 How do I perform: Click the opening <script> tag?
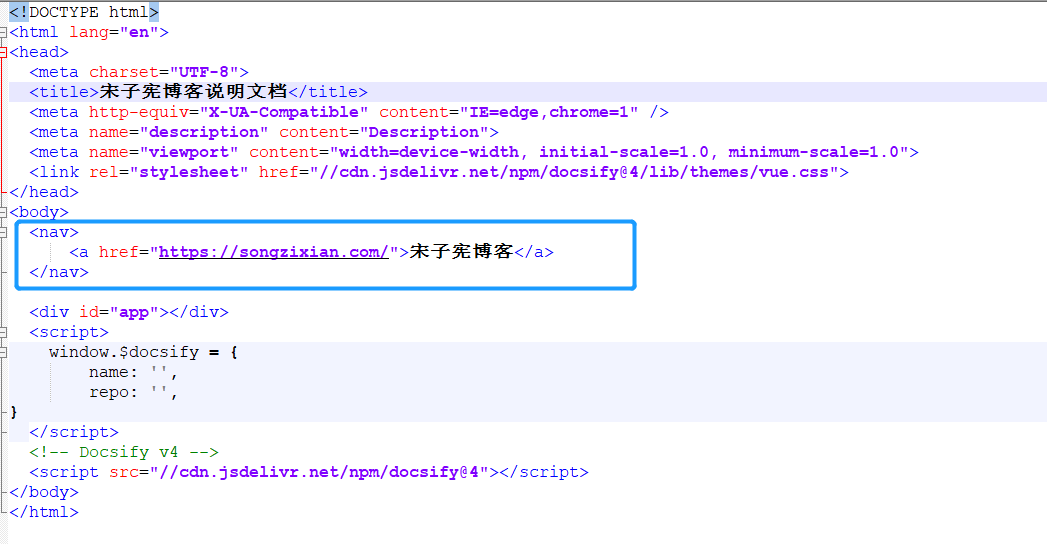(69, 332)
